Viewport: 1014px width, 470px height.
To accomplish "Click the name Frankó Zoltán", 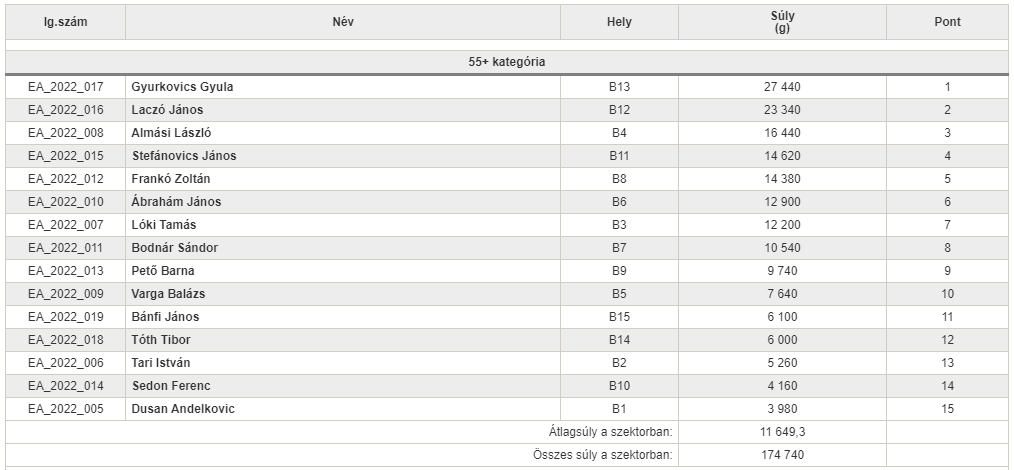I will [x=171, y=179].
